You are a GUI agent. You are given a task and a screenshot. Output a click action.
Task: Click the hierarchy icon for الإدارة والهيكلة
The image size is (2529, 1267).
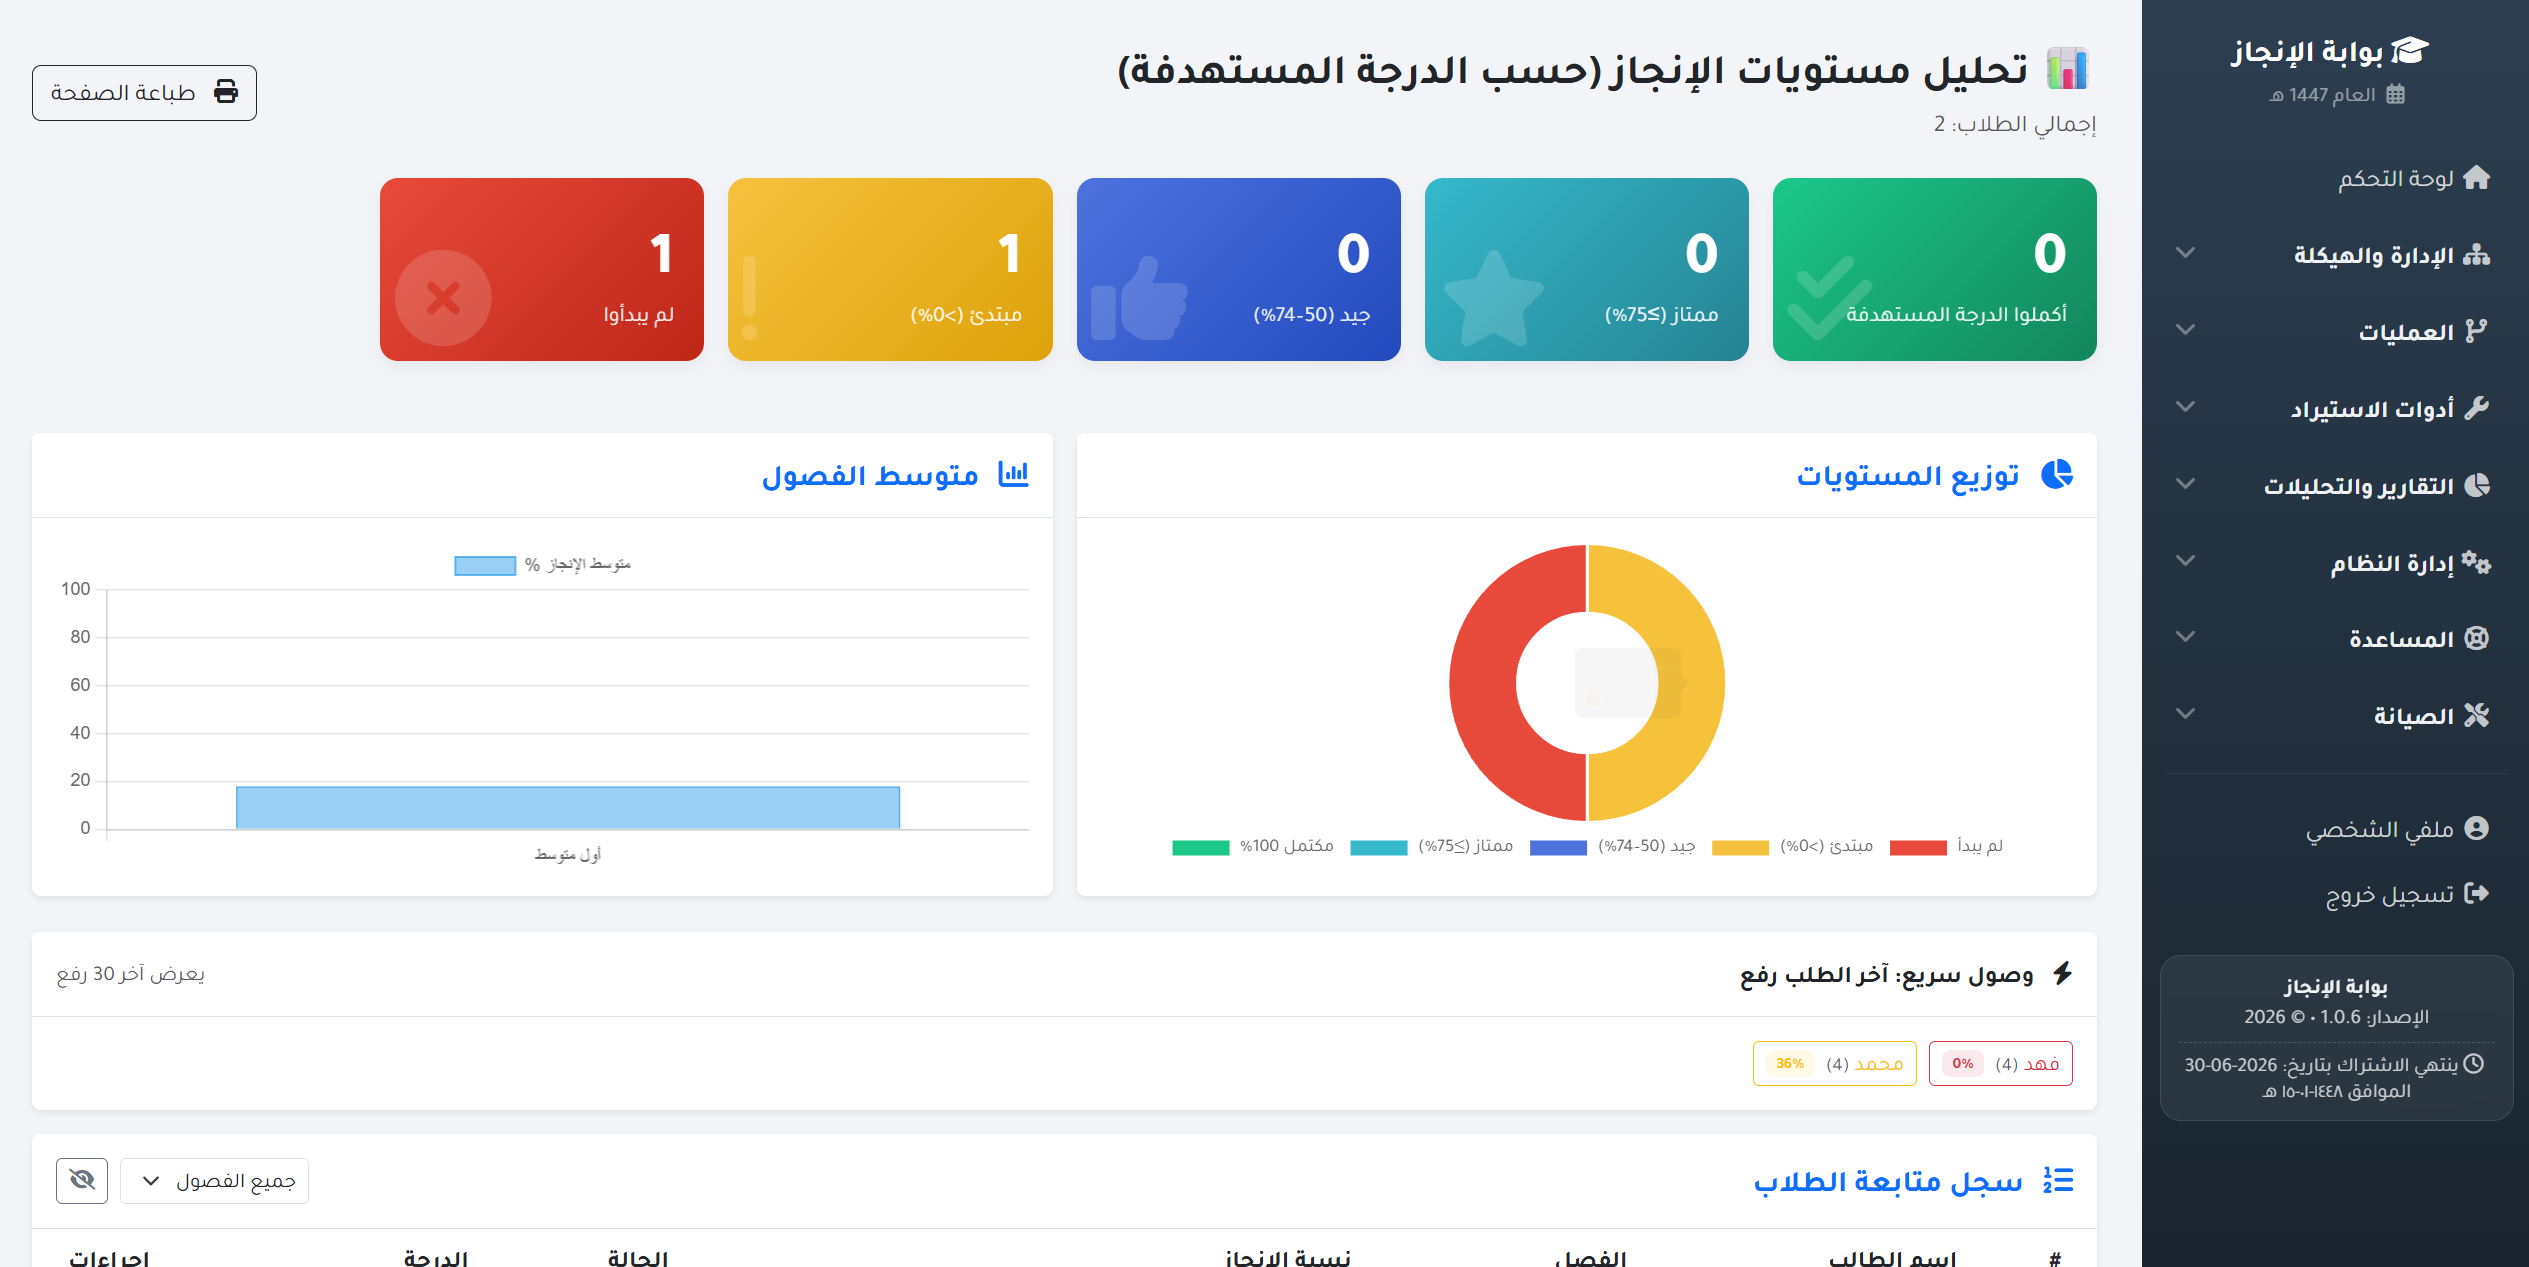point(2476,255)
